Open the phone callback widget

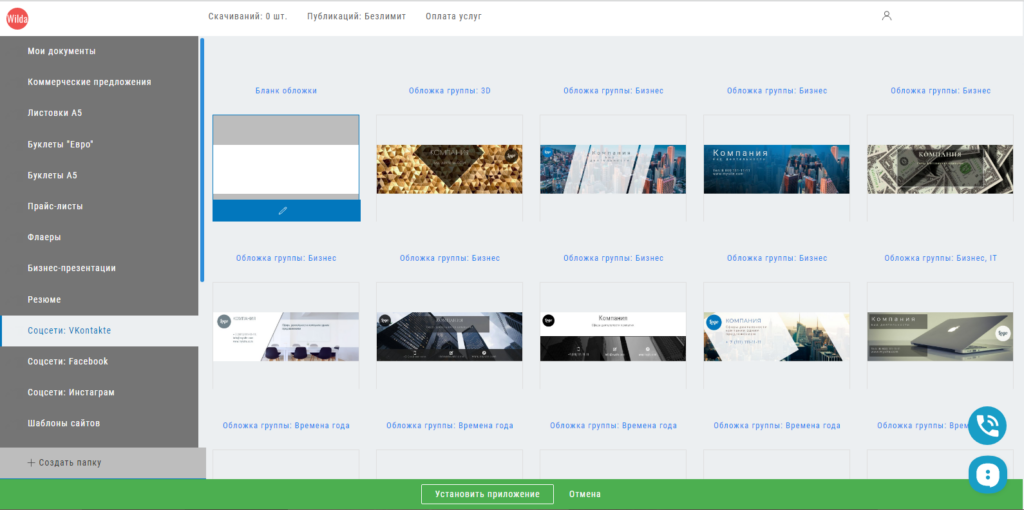pyautogui.click(x=987, y=426)
